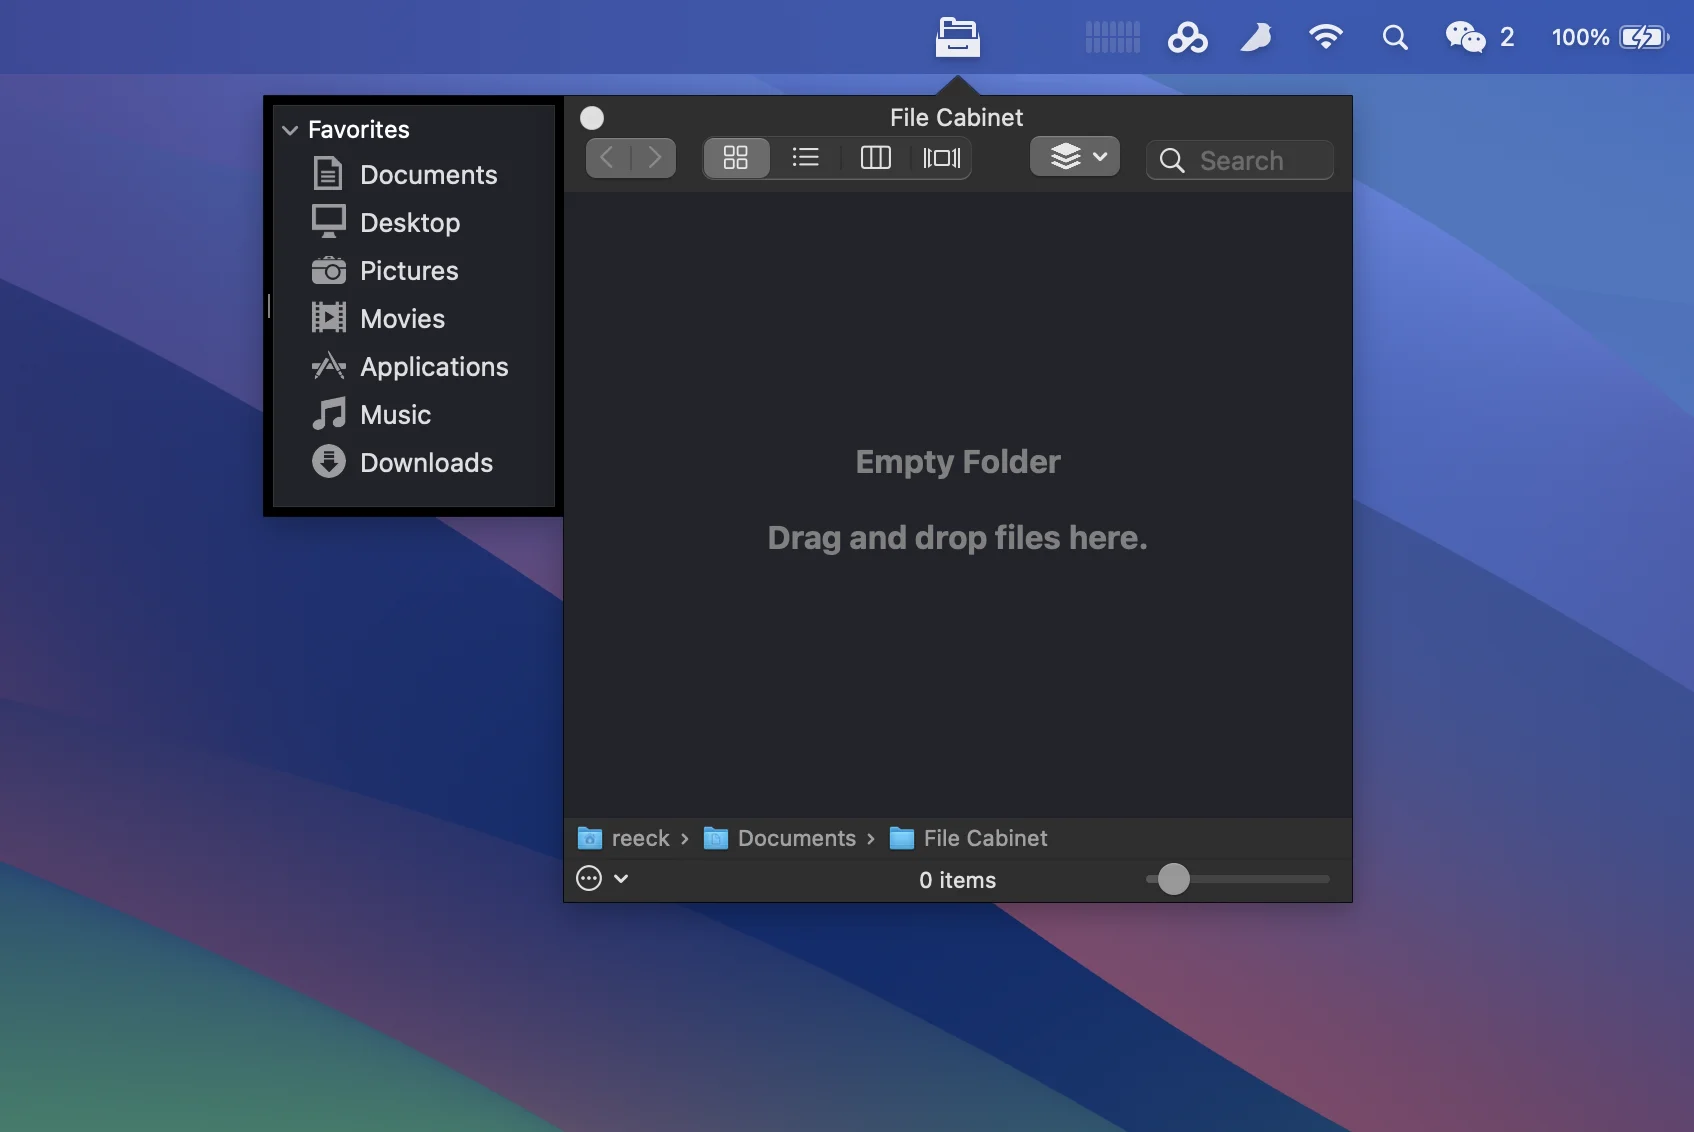This screenshot has width=1694, height=1132.
Task: Click the dotted grid menu bar icon
Action: (x=1113, y=37)
